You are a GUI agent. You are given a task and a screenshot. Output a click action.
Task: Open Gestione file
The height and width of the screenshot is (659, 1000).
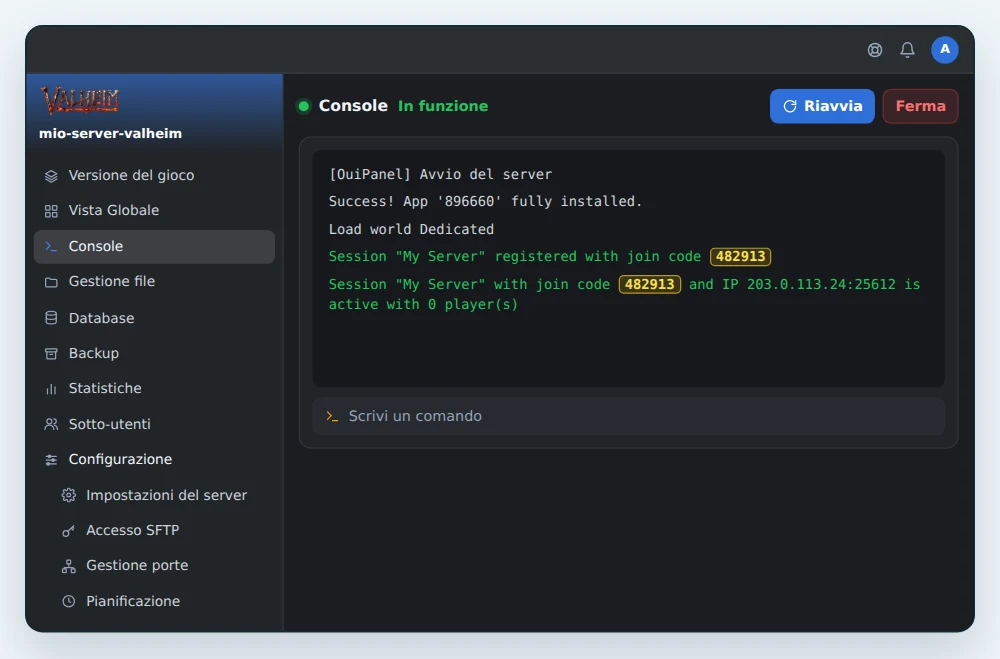154,281
